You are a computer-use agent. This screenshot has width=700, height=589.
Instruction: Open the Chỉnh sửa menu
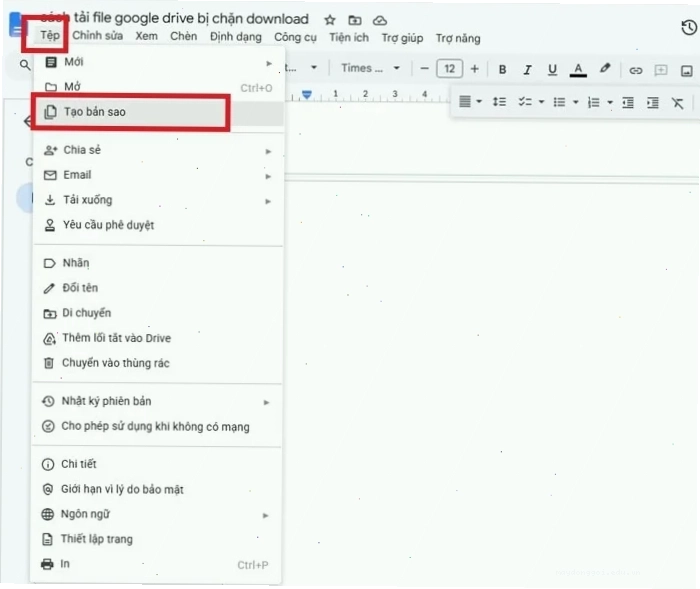point(97,35)
